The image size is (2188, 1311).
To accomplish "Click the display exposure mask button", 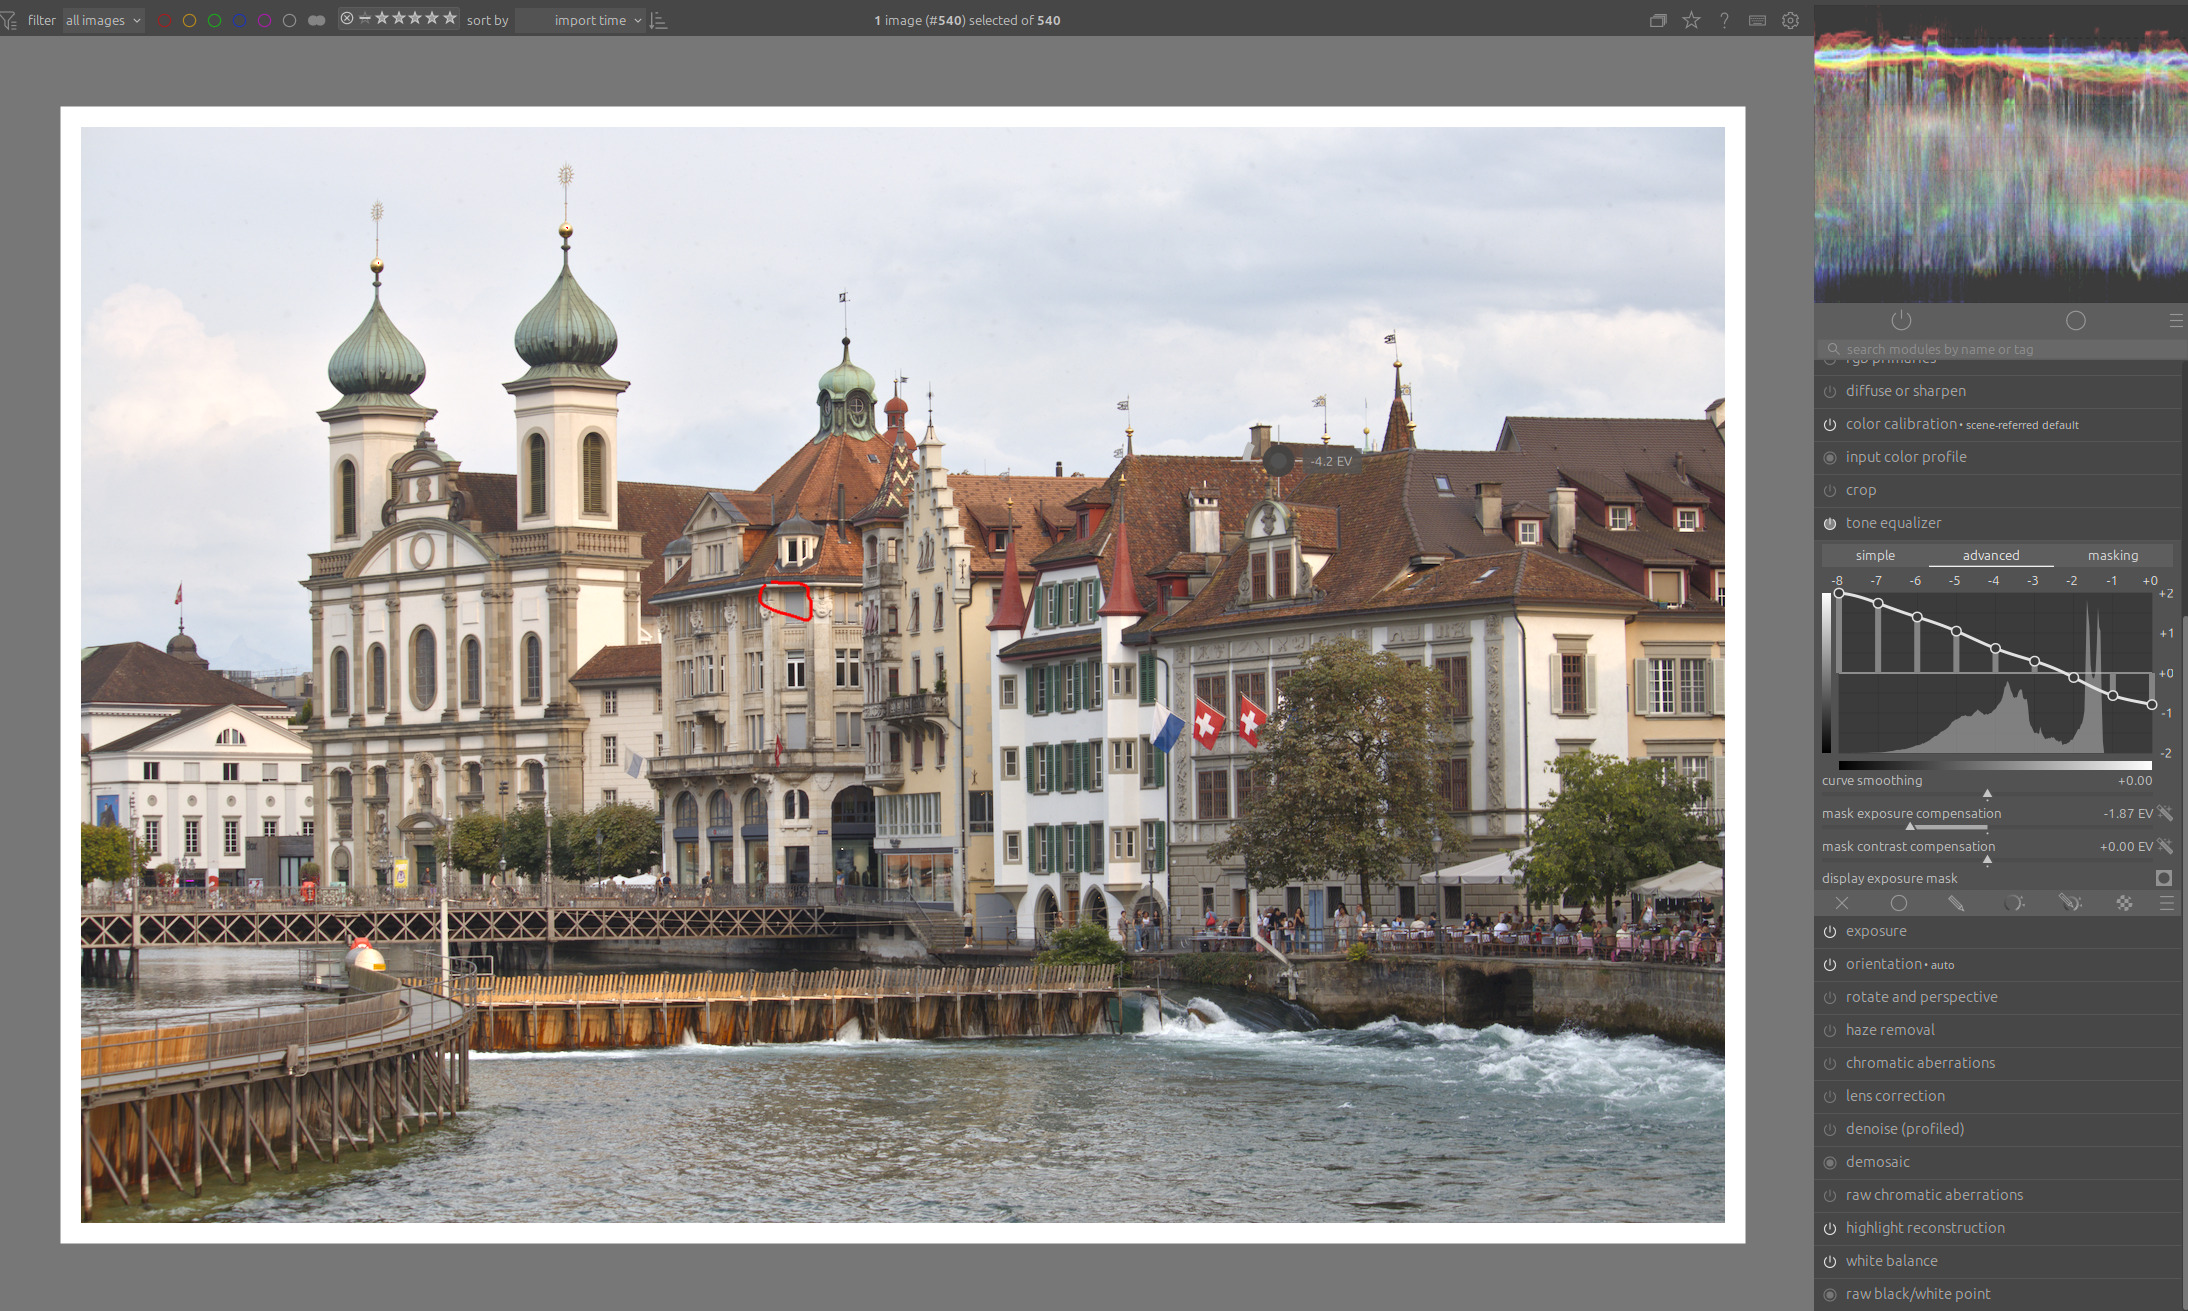I will (x=2163, y=878).
